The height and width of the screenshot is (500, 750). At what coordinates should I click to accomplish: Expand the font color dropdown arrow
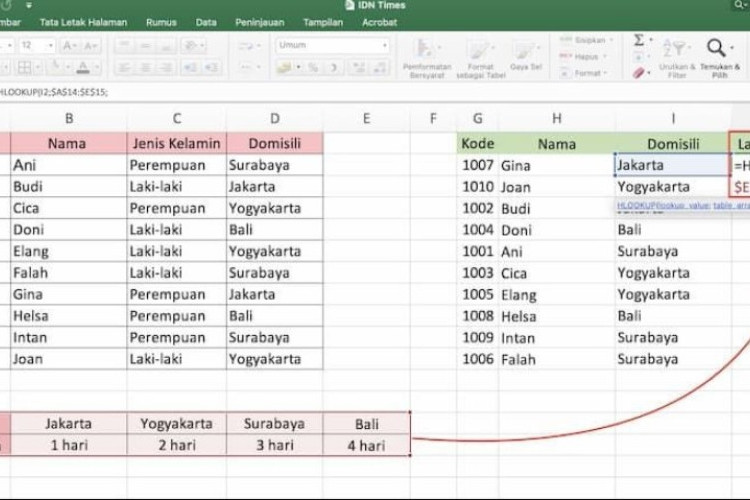tap(96, 67)
